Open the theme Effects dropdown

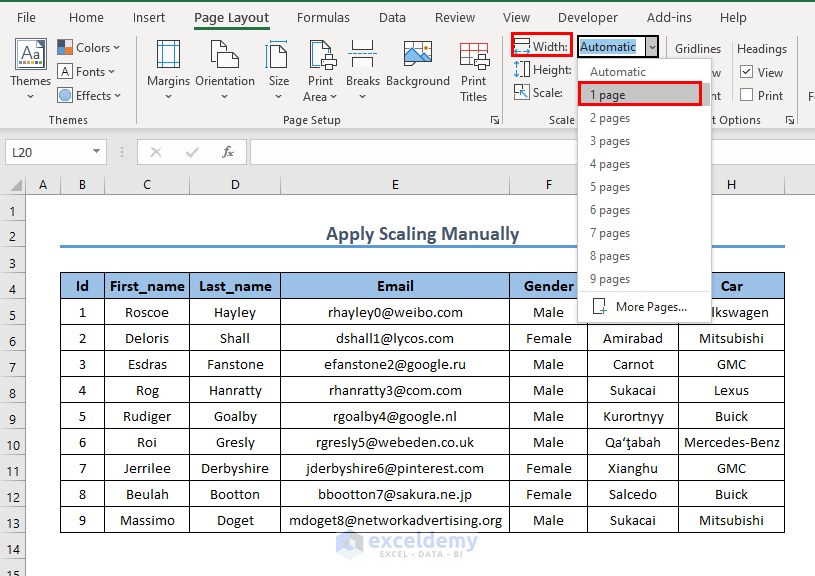click(x=88, y=95)
